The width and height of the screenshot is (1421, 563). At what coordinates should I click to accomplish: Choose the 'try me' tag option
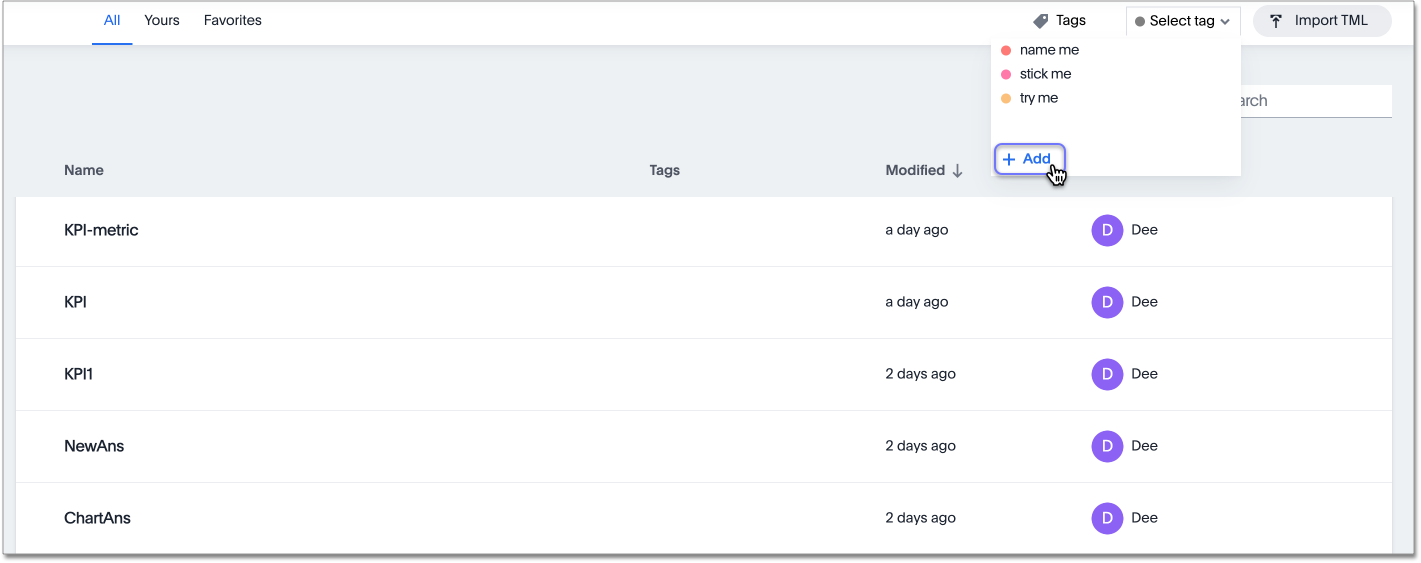1038,98
